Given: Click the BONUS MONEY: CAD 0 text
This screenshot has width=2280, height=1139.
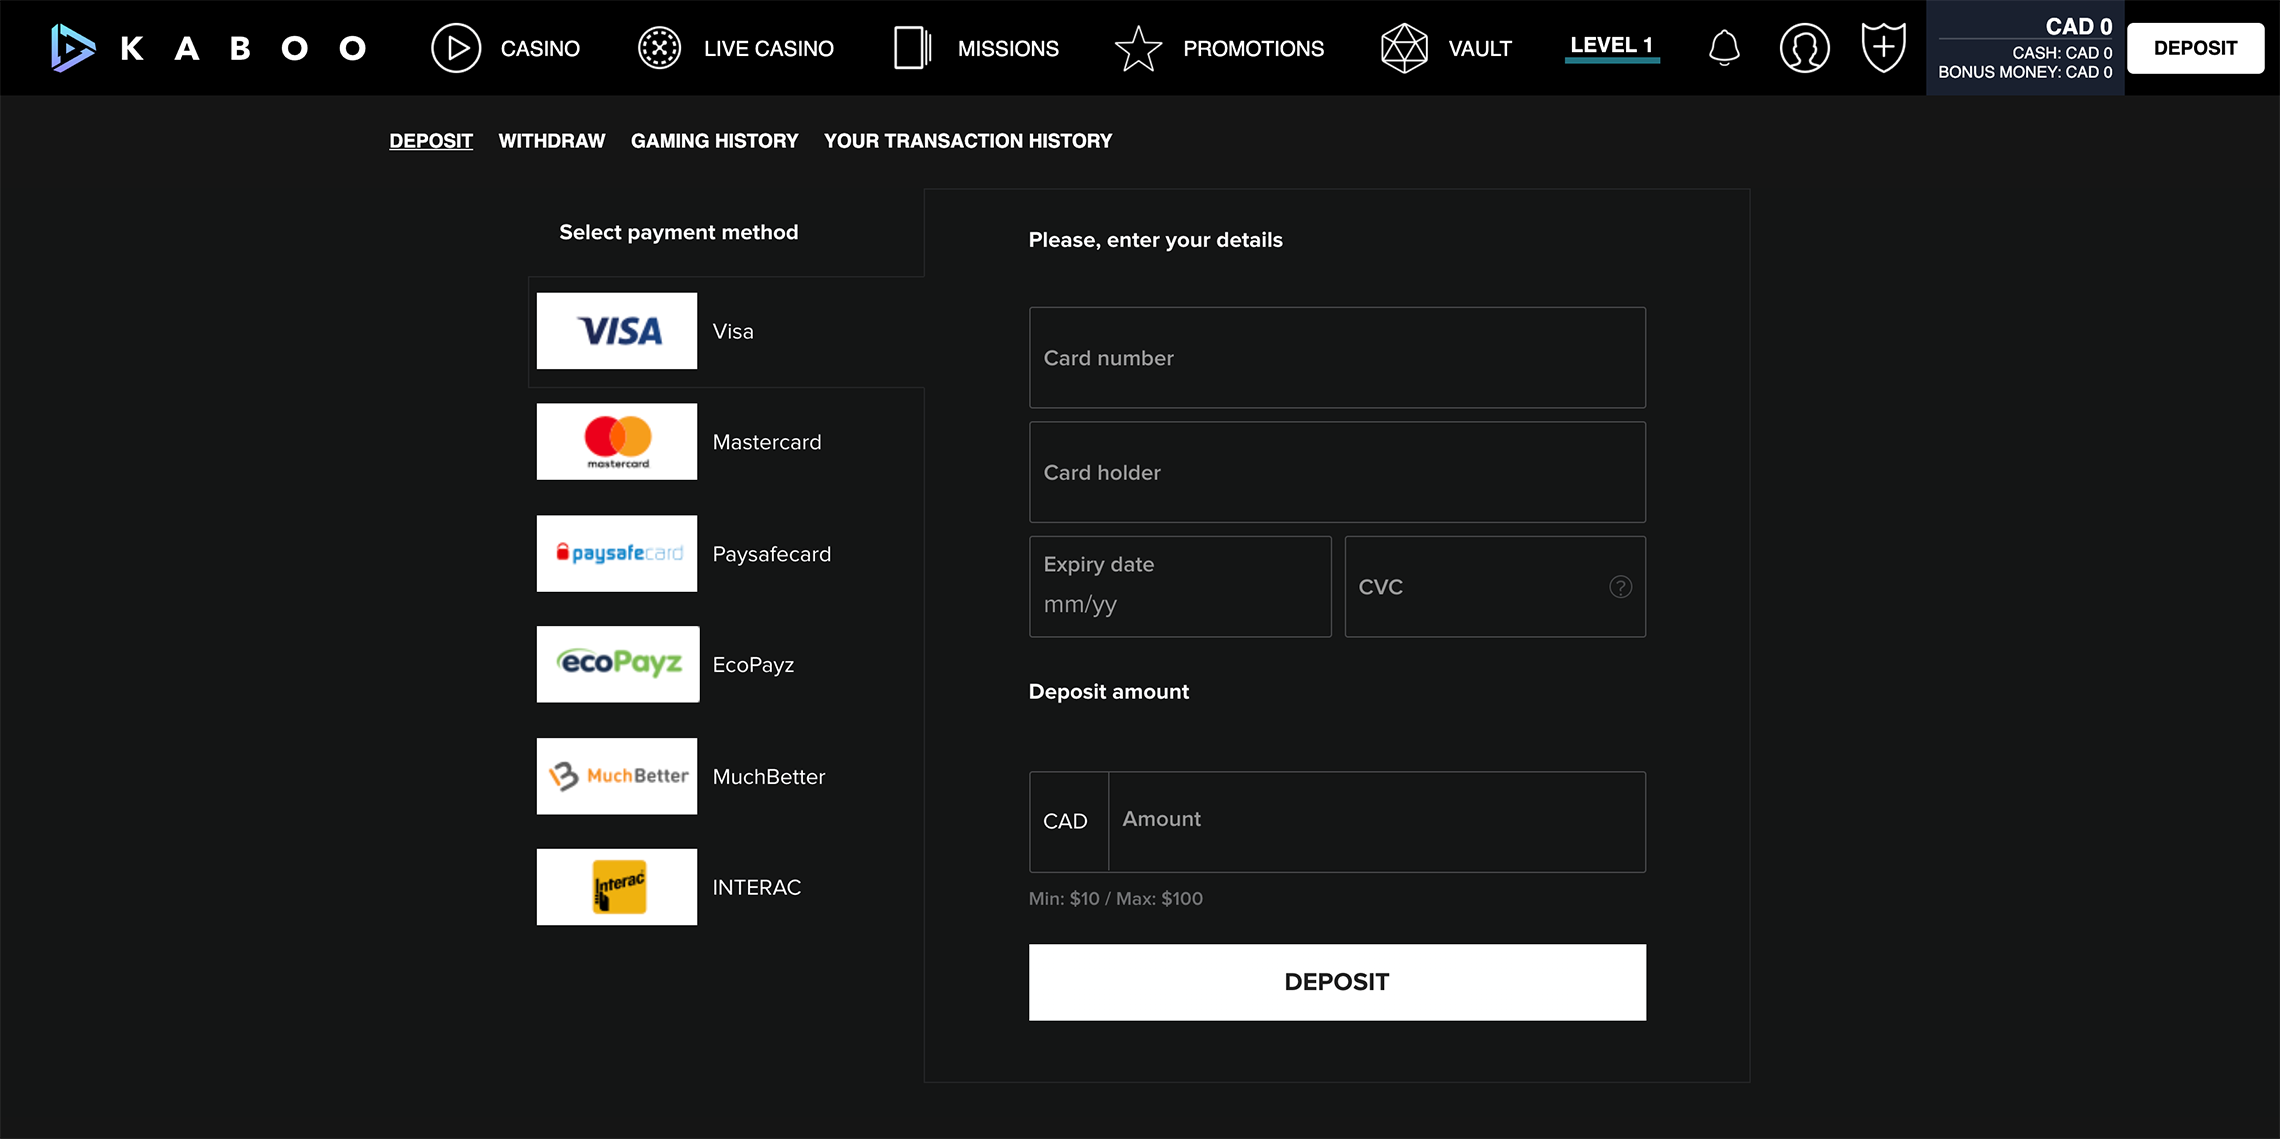Looking at the screenshot, I should click(x=2025, y=72).
